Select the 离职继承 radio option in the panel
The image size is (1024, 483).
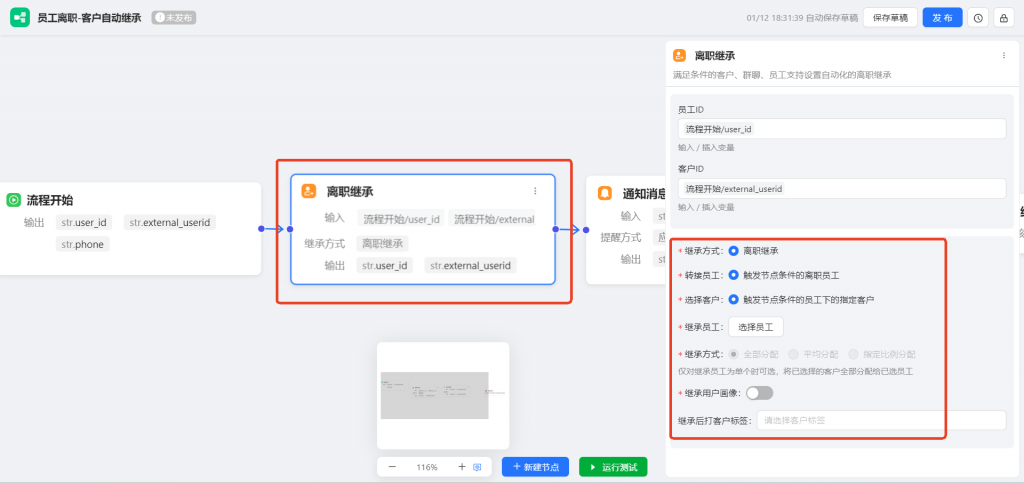click(733, 251)
